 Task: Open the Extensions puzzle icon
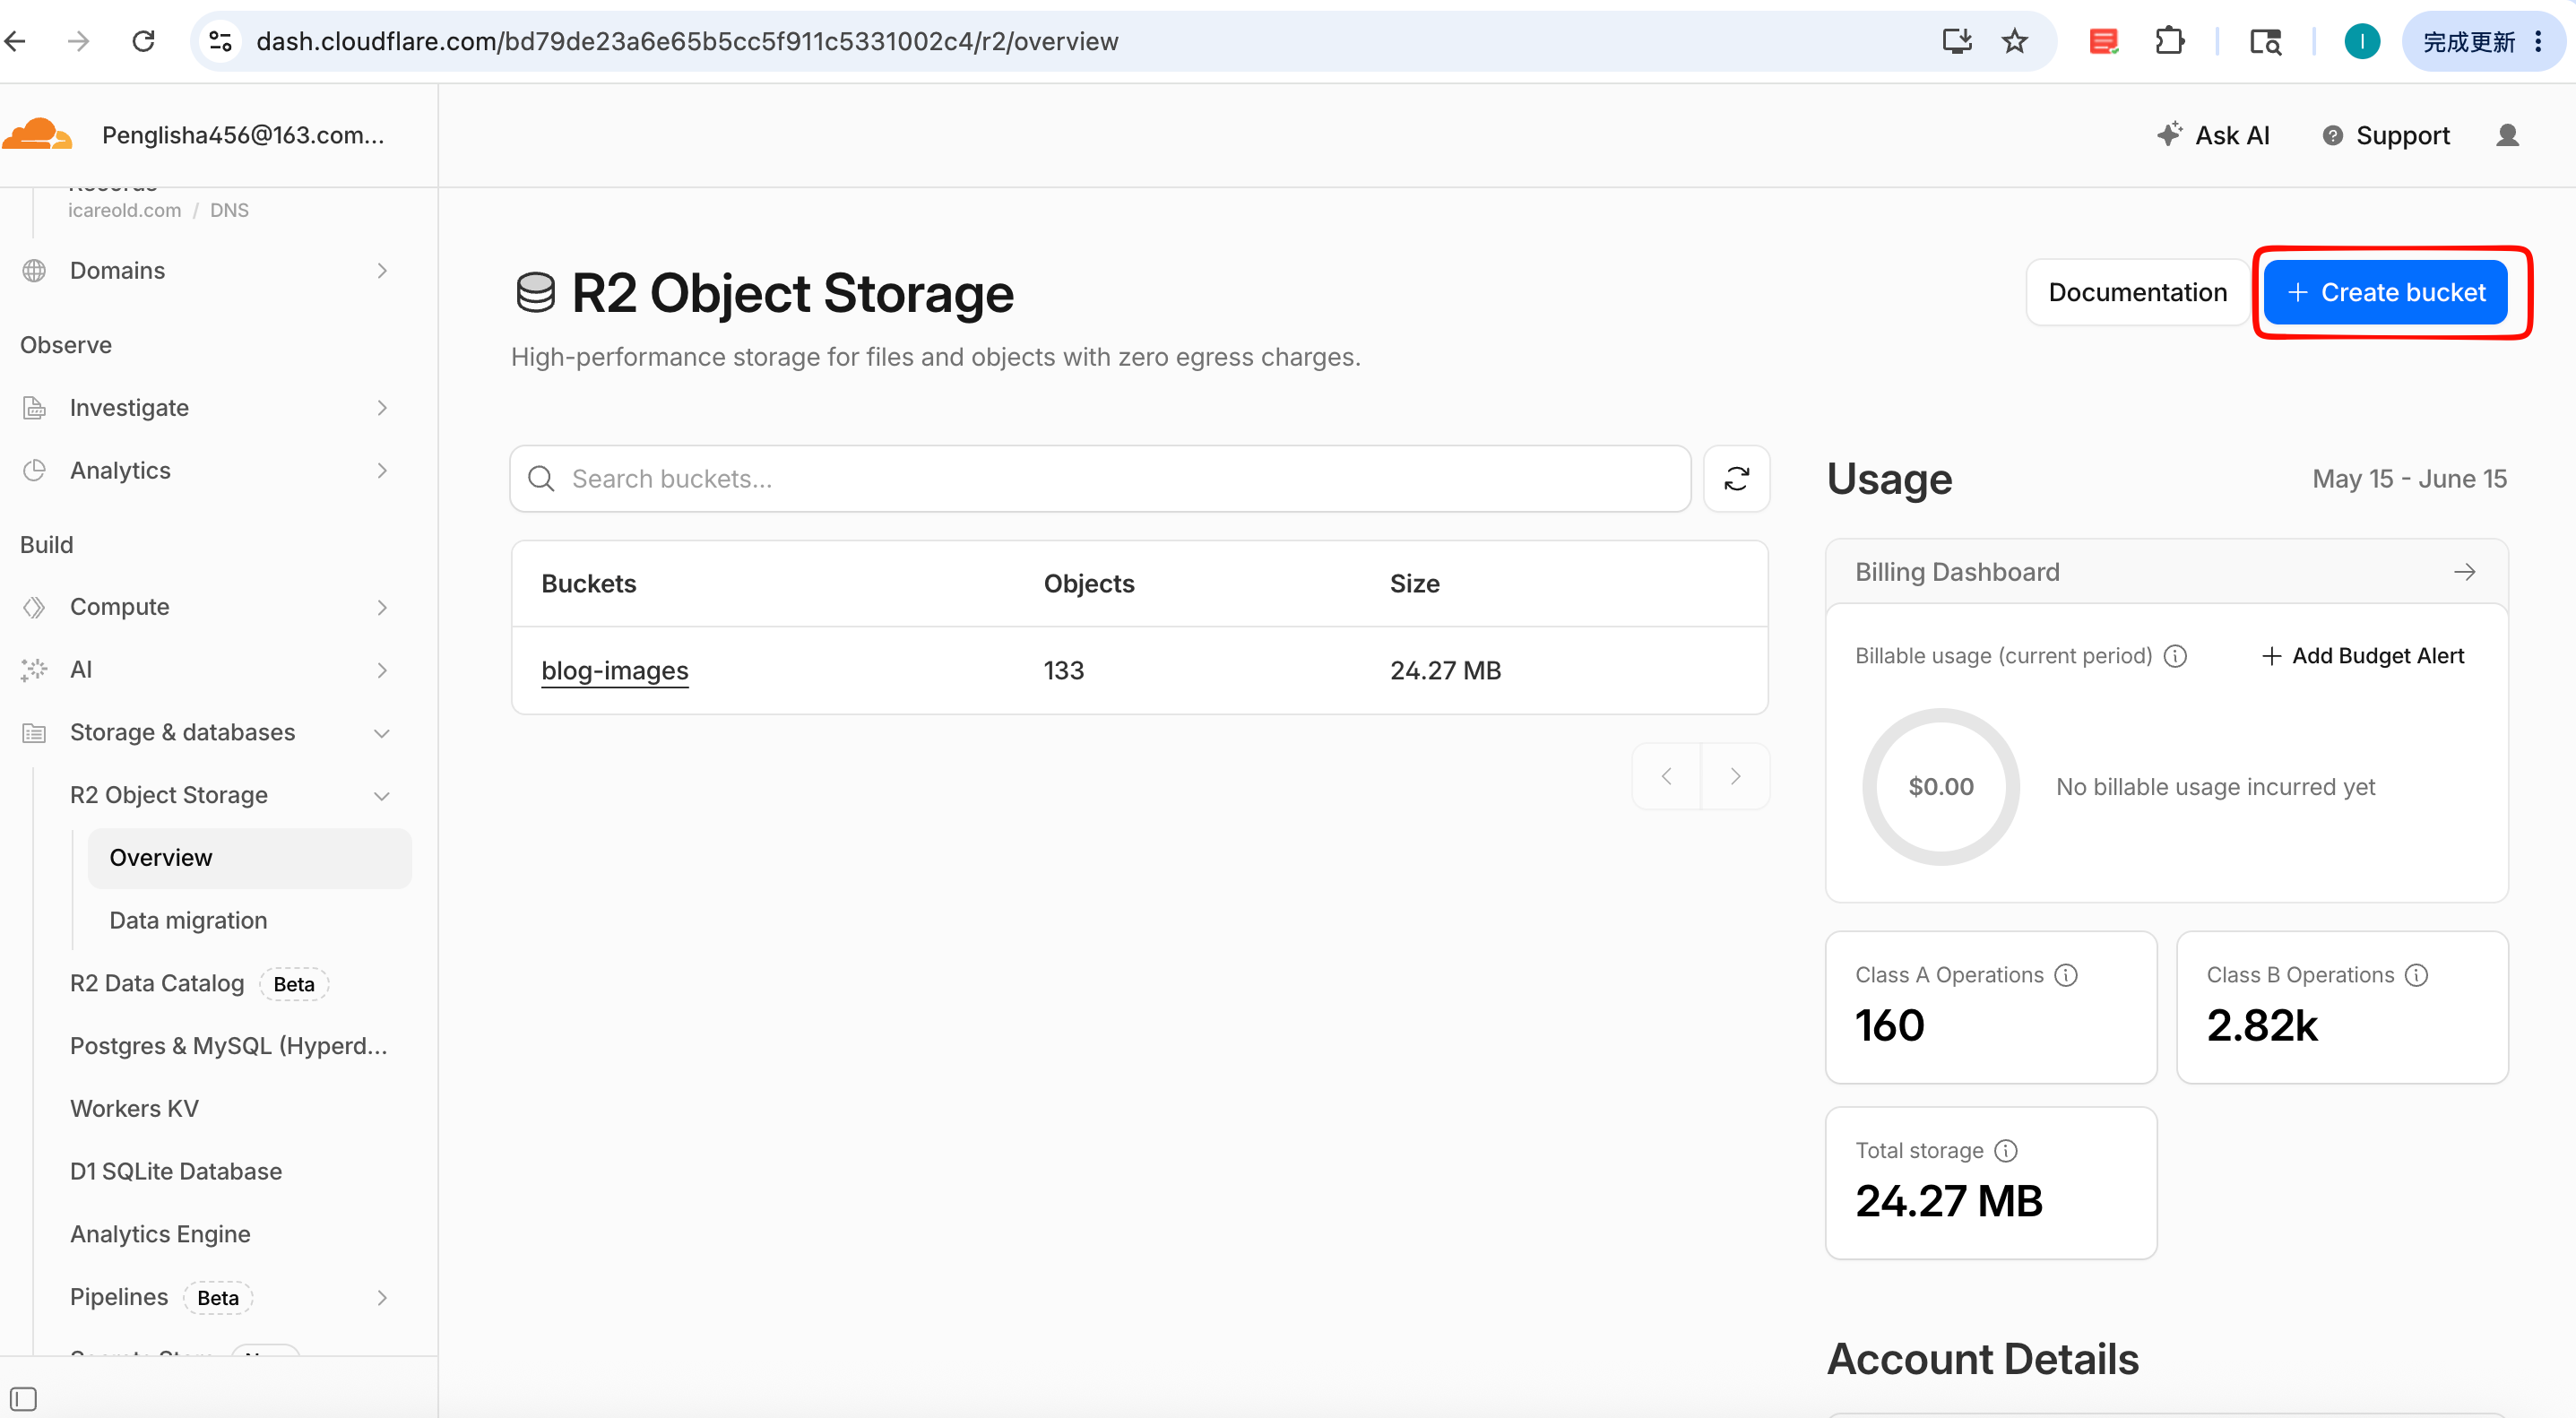coord(2169,41)
